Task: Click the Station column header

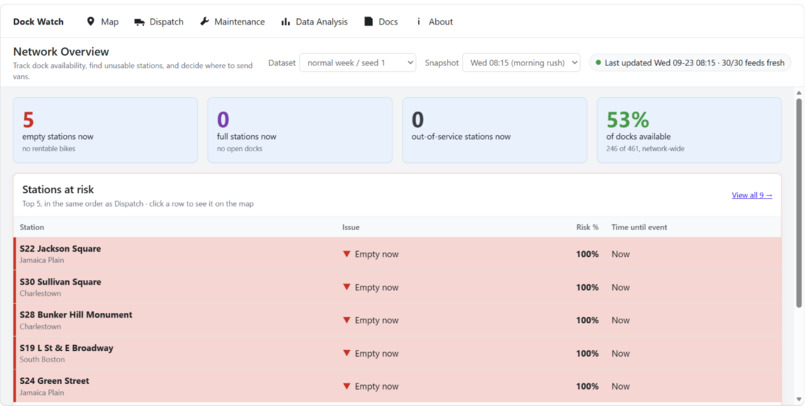Action: click(x=32, y=227)
